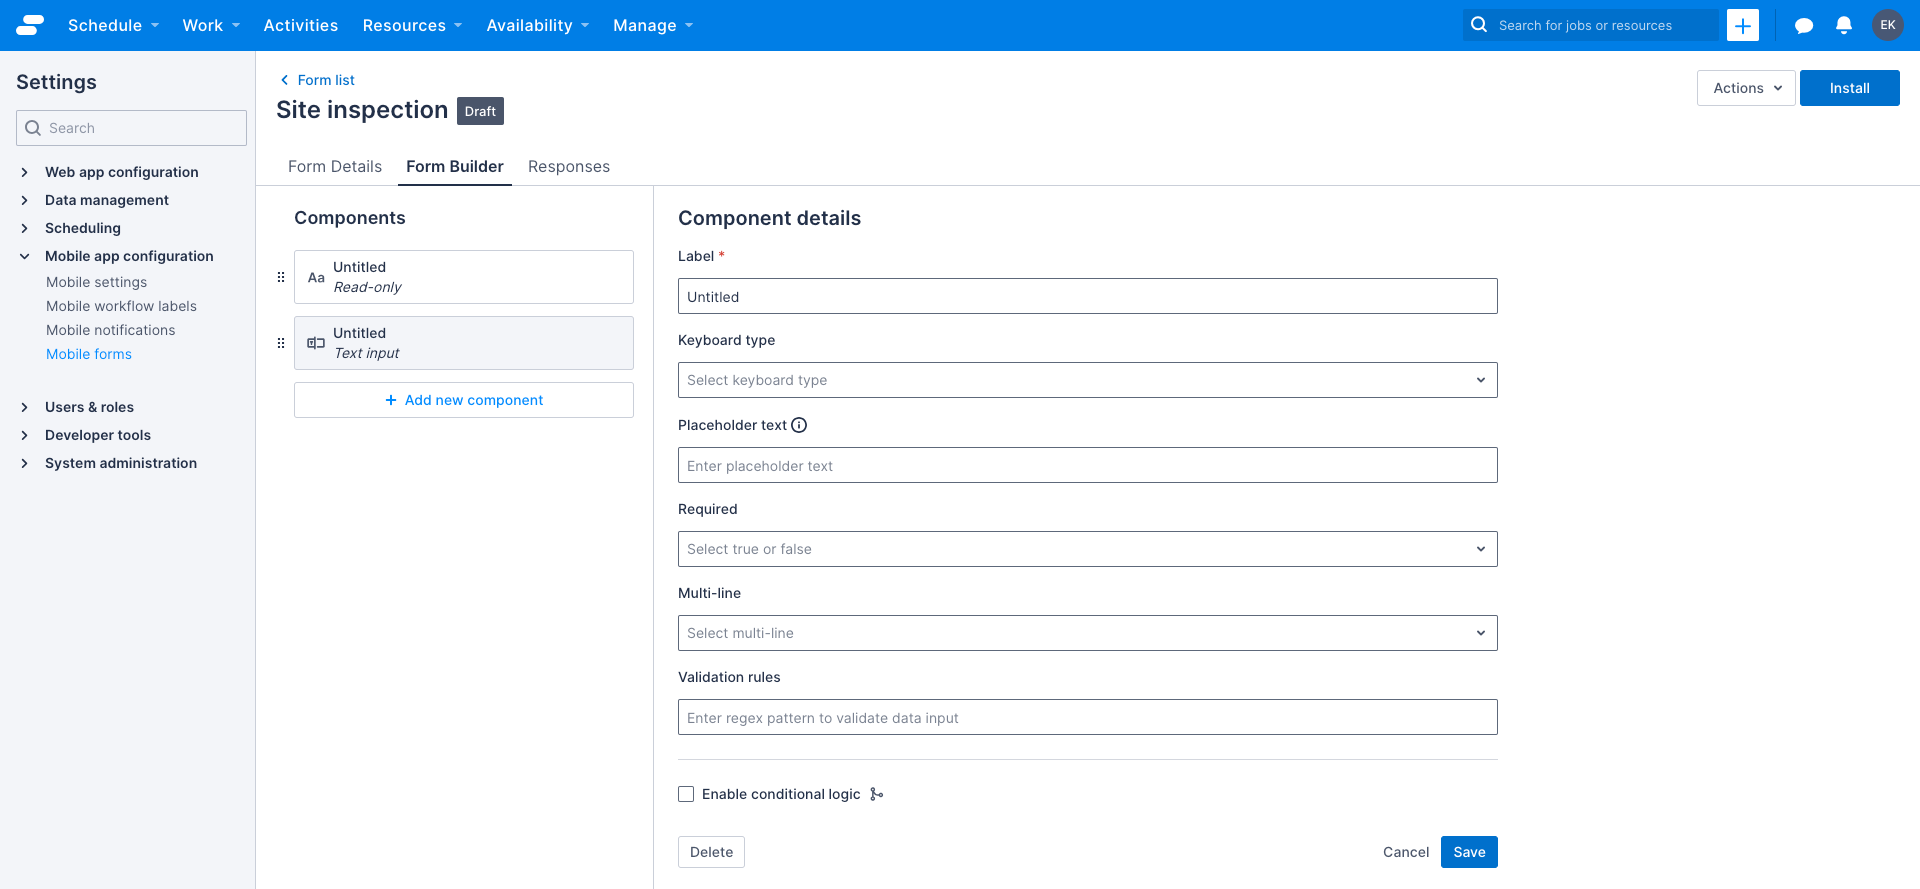Open the Required true or false dropdown
The height and width of the screenshot is (889, 1920).
click(x=1088, y=549)
